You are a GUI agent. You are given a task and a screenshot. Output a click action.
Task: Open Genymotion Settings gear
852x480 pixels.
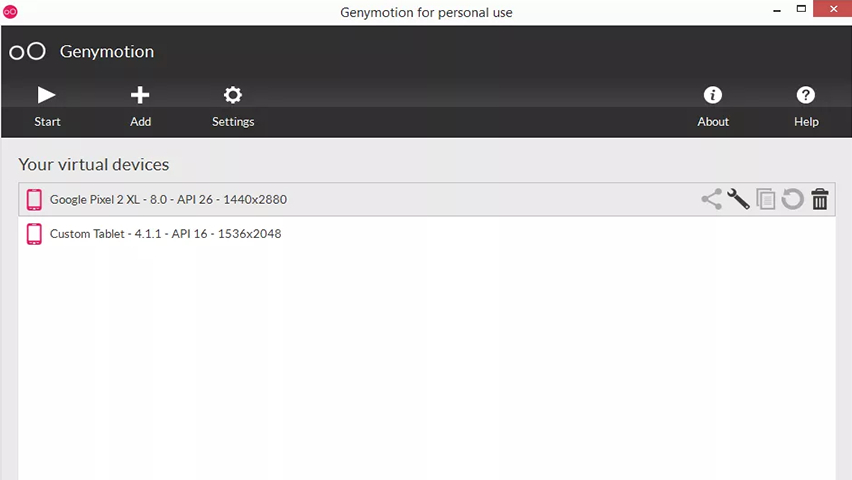click(x=233, y=105)
